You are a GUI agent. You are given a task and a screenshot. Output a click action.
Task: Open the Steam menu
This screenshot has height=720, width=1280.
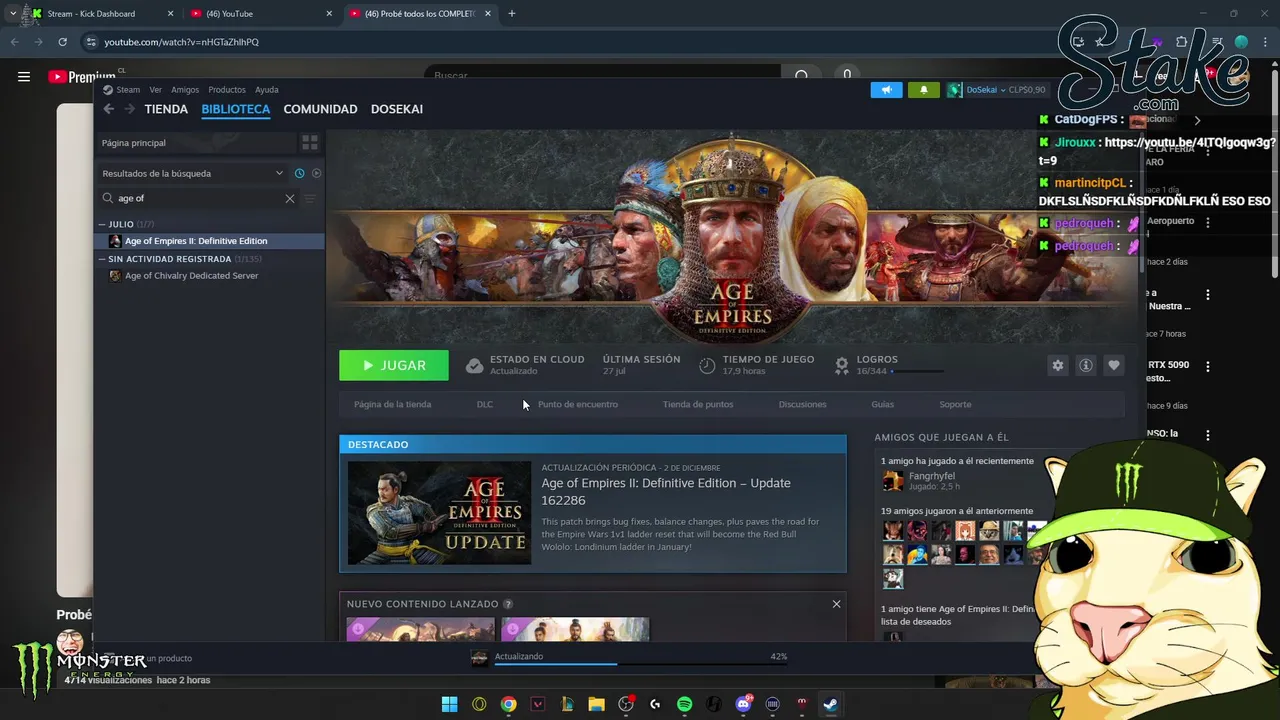tap(128, 90)
